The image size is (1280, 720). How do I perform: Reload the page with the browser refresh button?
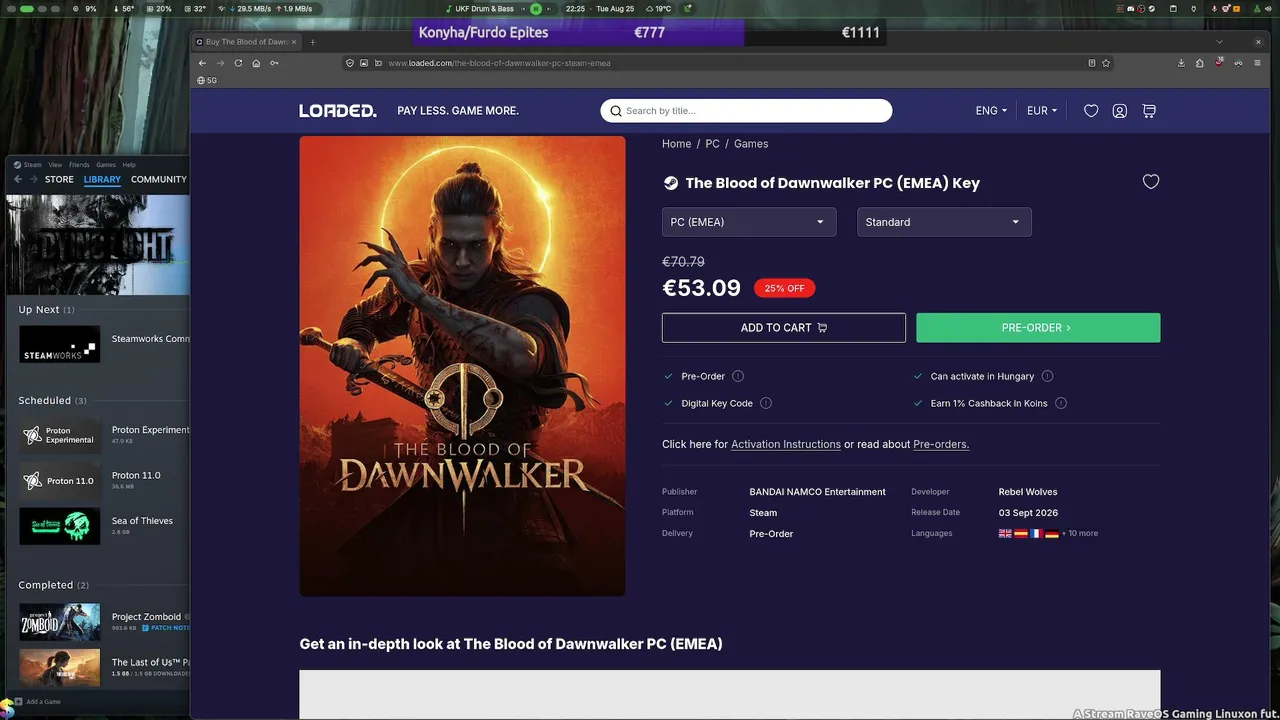tap(238, 63)
